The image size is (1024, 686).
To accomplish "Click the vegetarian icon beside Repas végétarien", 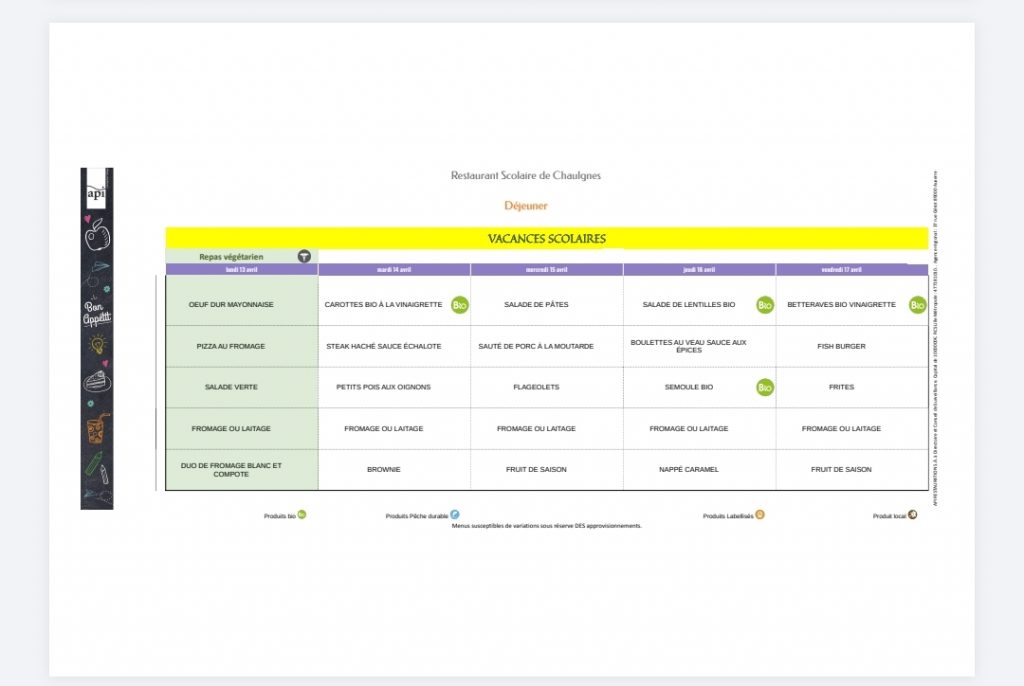I will click(304, 257).
